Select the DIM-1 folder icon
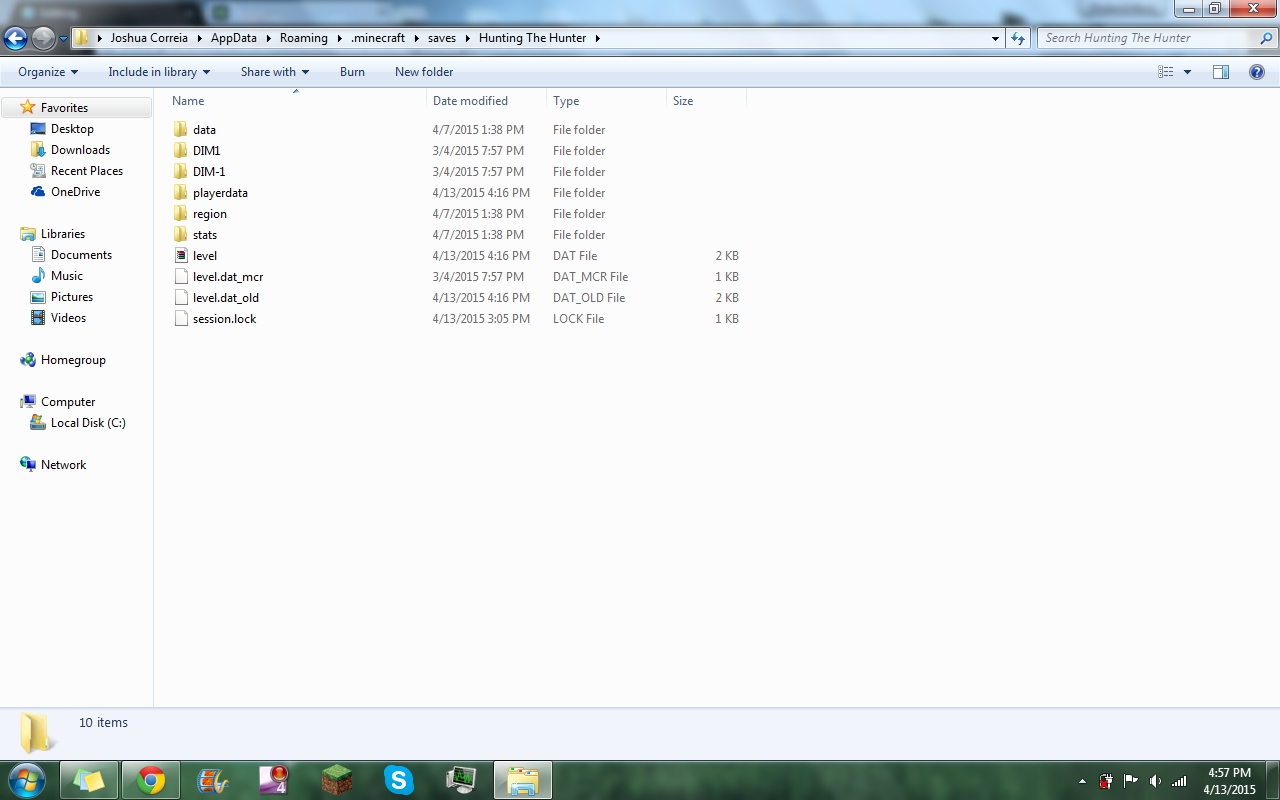 coord(181,172)
